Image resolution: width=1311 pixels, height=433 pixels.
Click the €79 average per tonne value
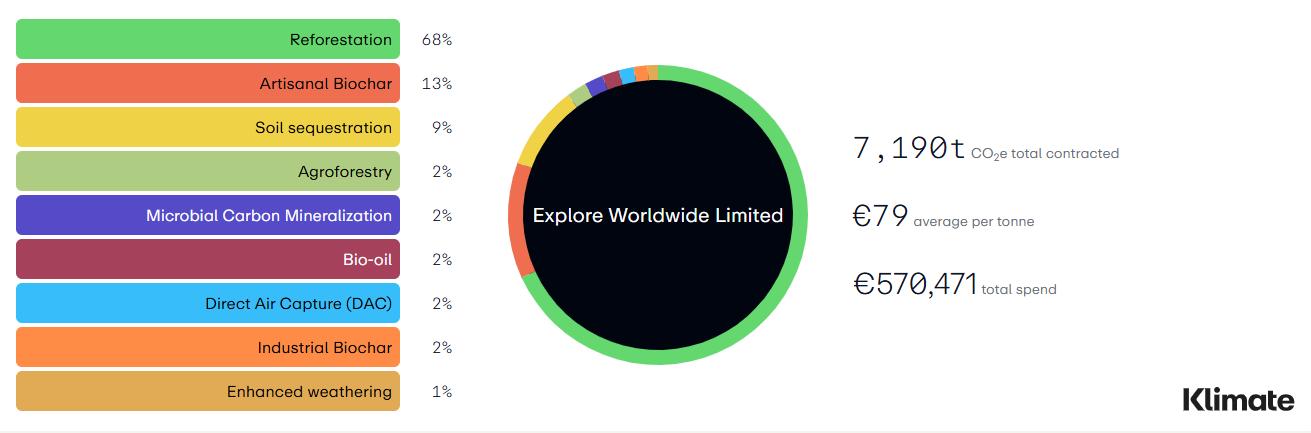[880, 216]
